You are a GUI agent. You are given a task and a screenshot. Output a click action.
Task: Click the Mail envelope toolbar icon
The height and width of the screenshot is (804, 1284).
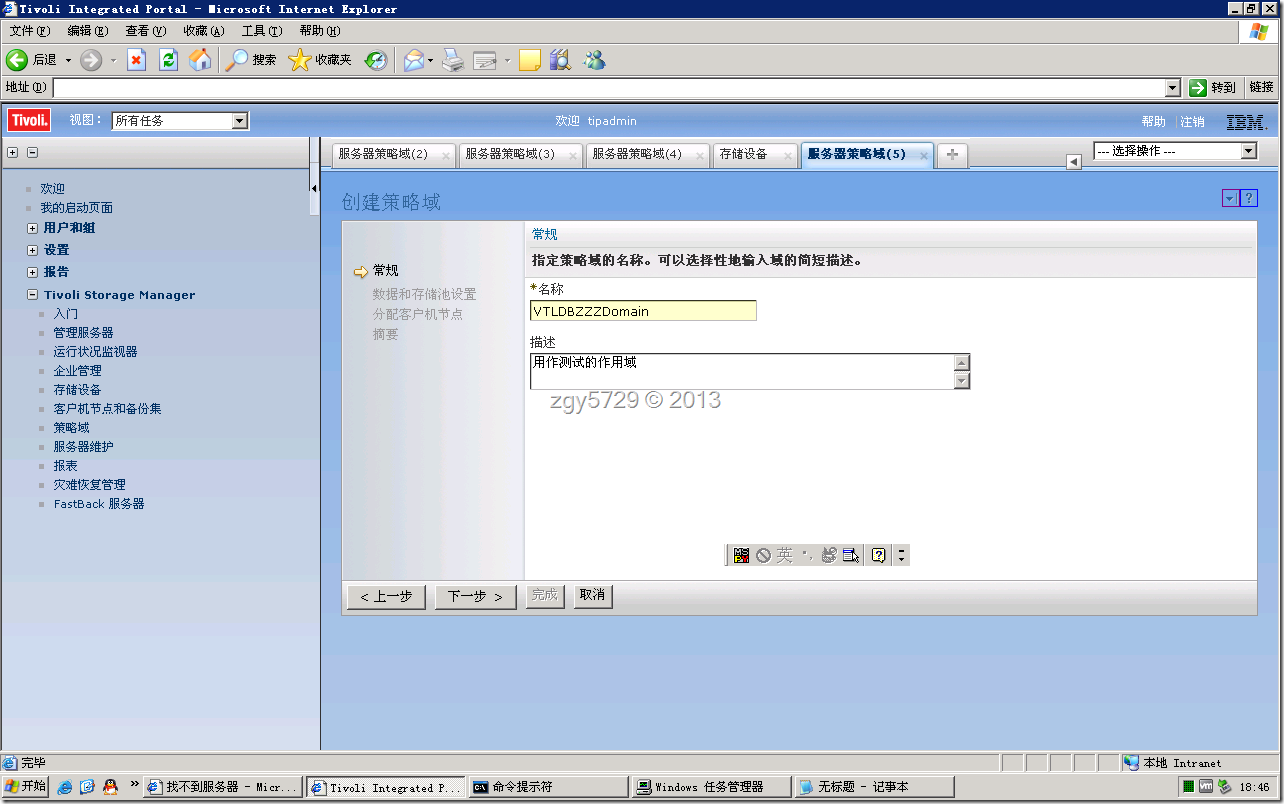(x=414, y=60)
